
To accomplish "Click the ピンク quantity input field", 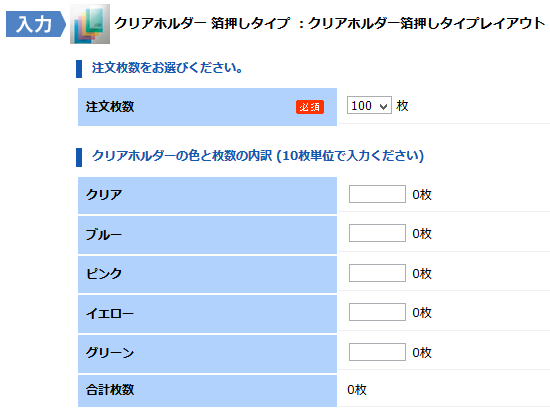I will [377, 273].
